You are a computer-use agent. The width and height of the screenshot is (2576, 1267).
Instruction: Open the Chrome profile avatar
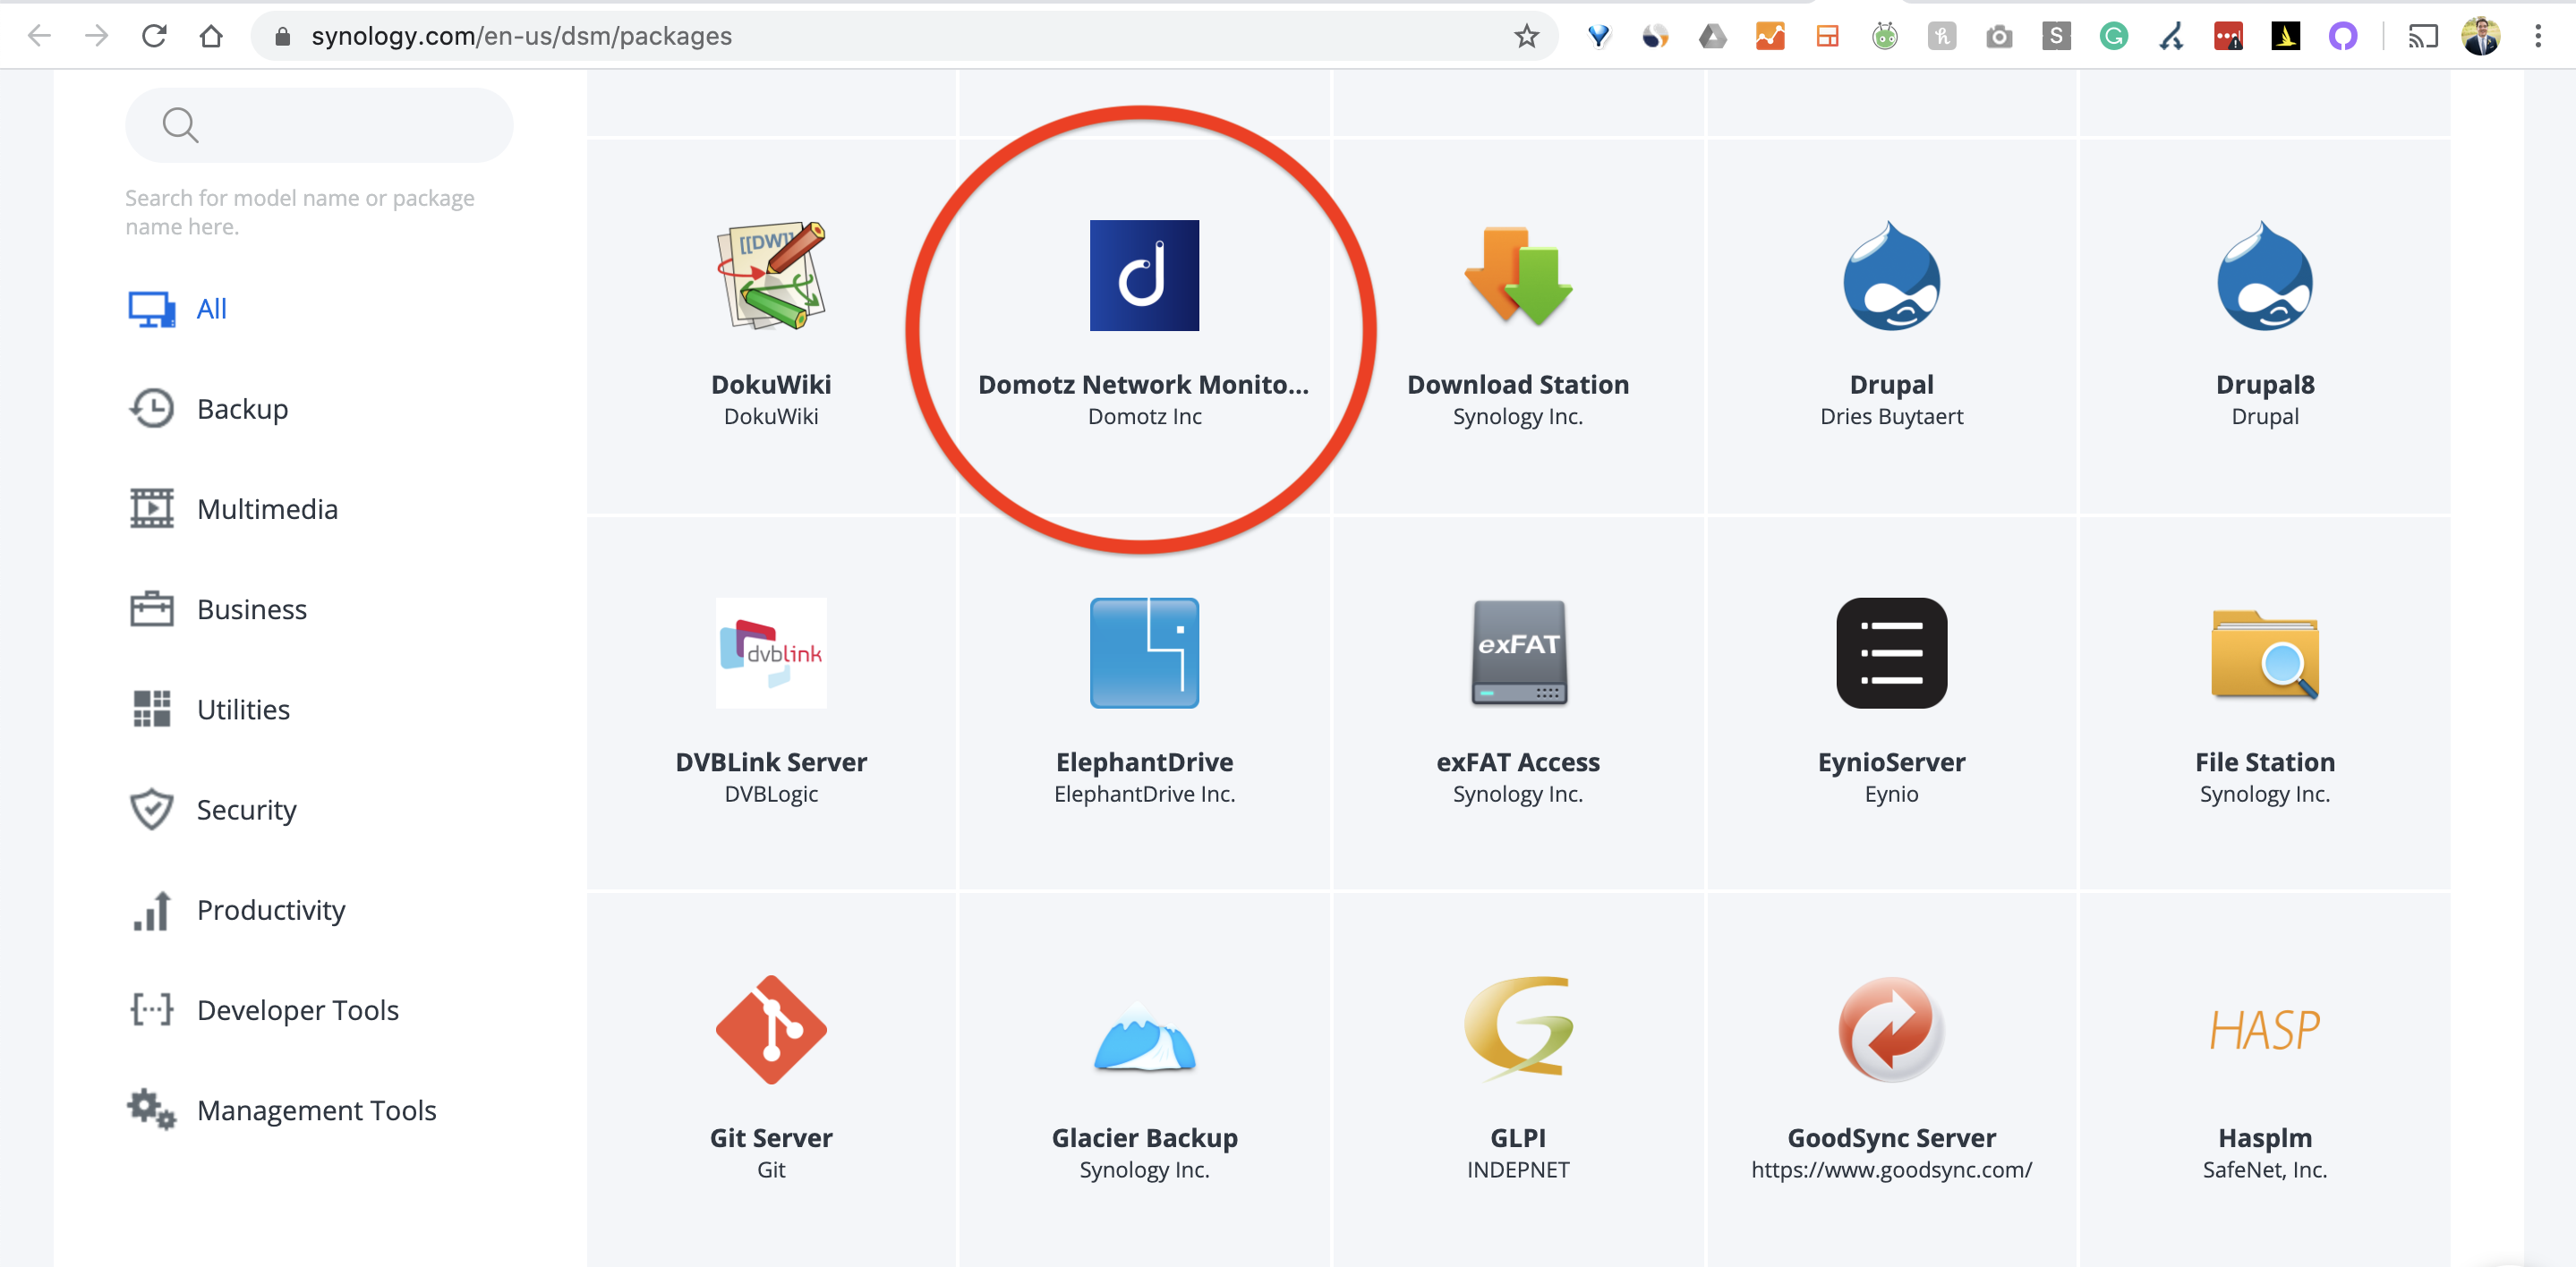tap(2481, 36)
